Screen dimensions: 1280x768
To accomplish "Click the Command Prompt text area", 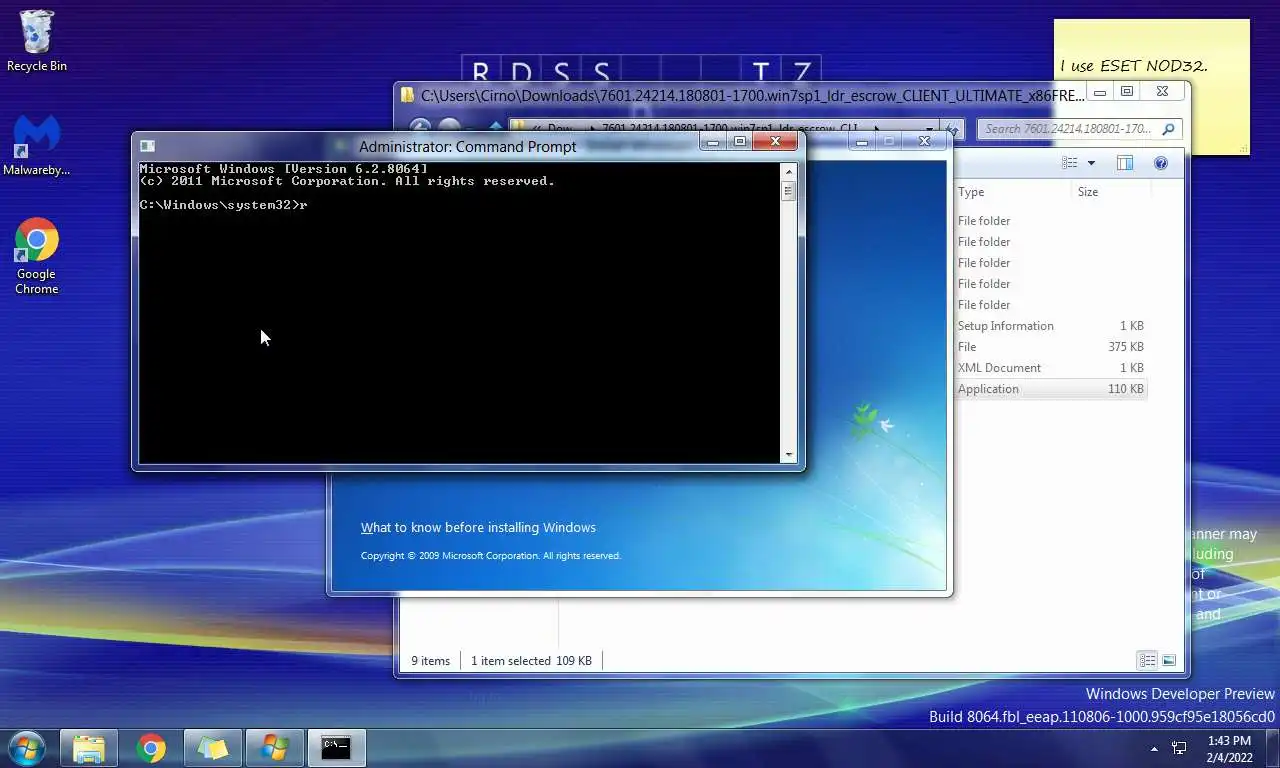I will tap(459, 313).
